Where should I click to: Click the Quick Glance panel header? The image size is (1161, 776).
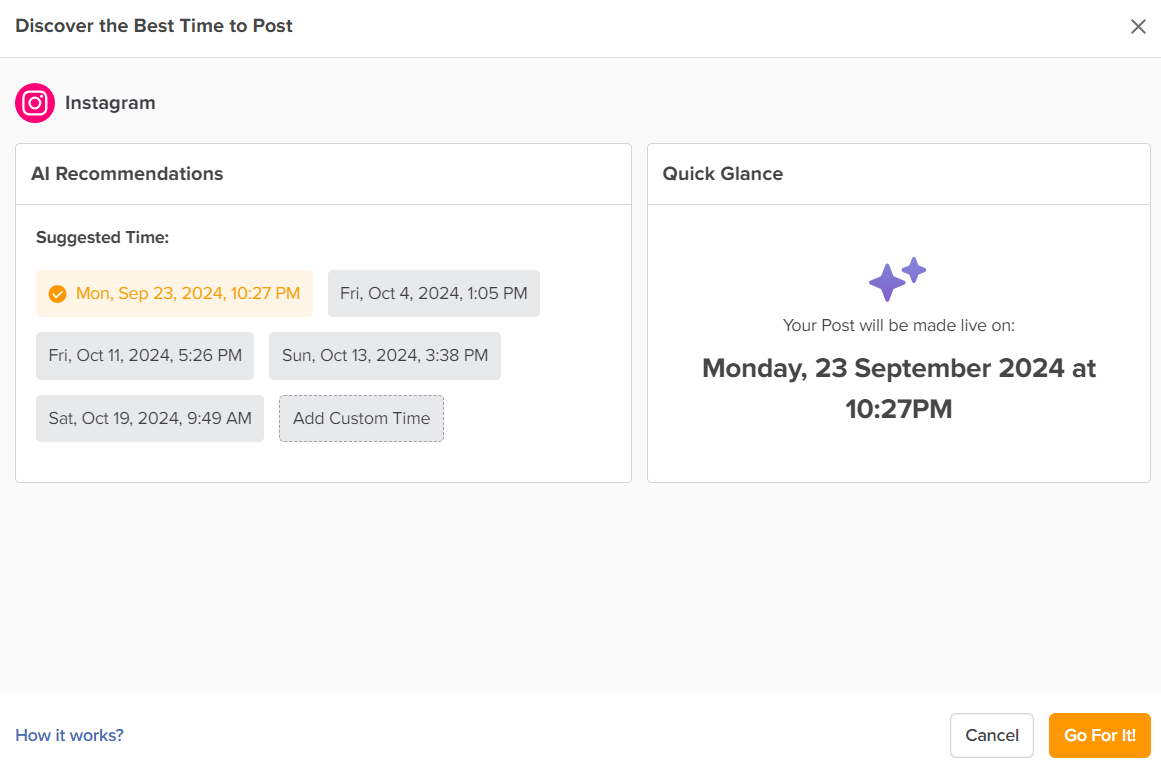(x=723, y=173)
